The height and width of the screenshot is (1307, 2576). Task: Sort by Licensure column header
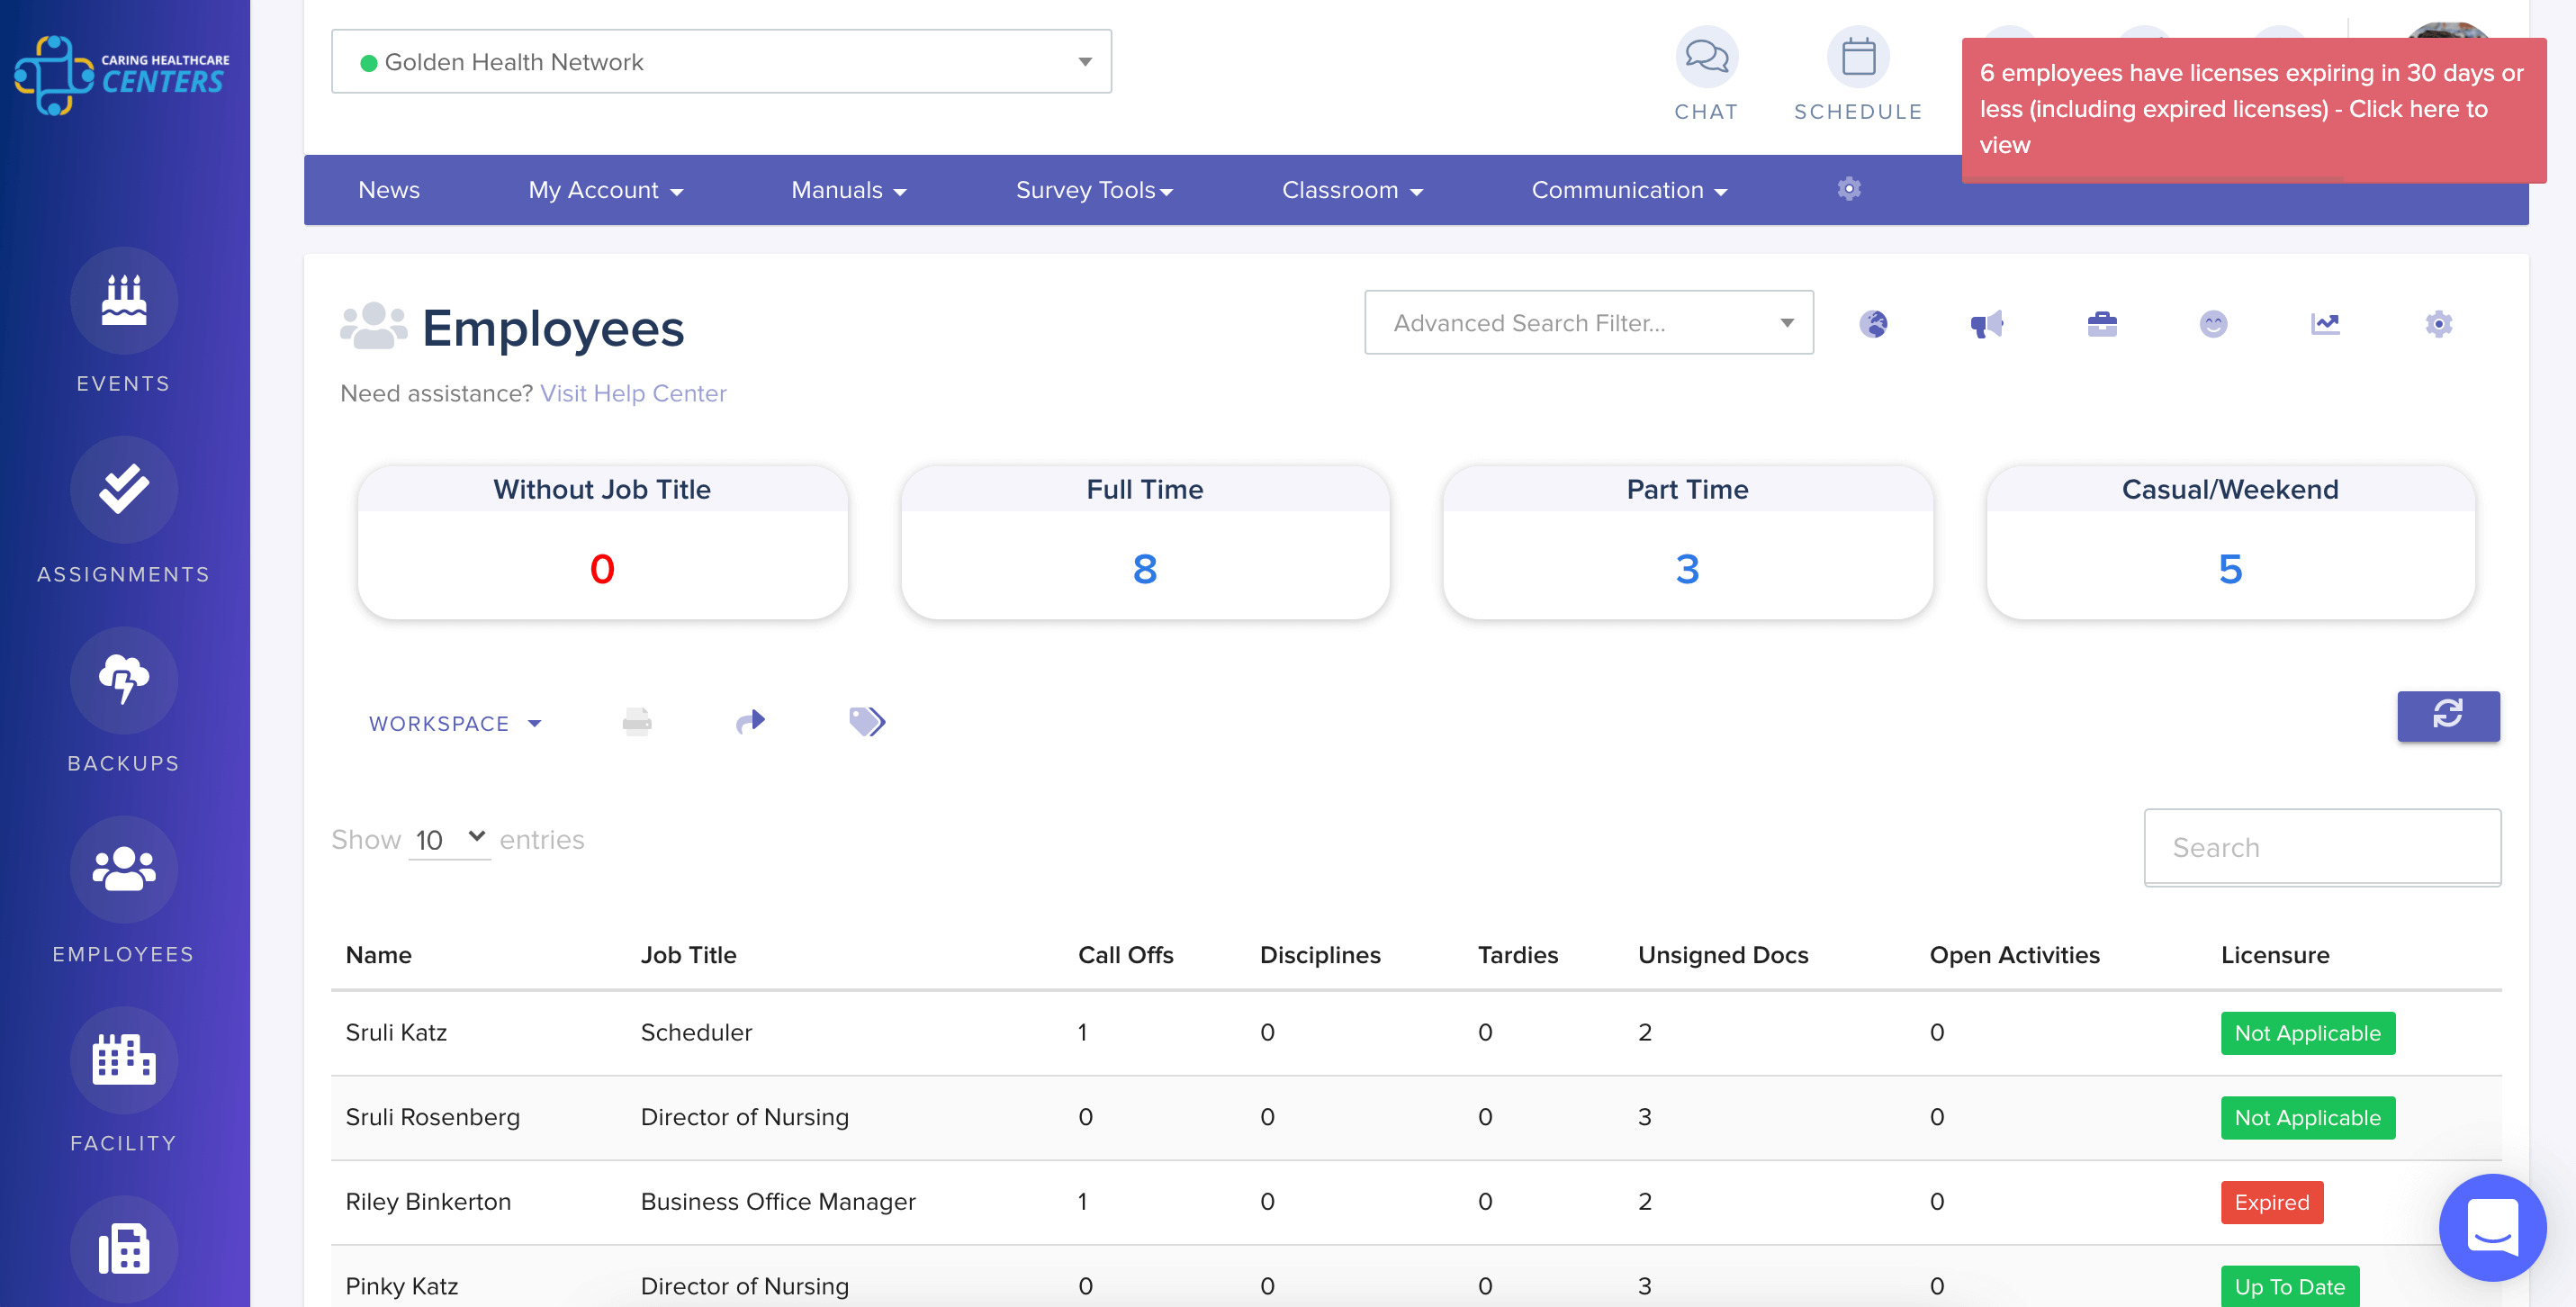coord(2275,955)
